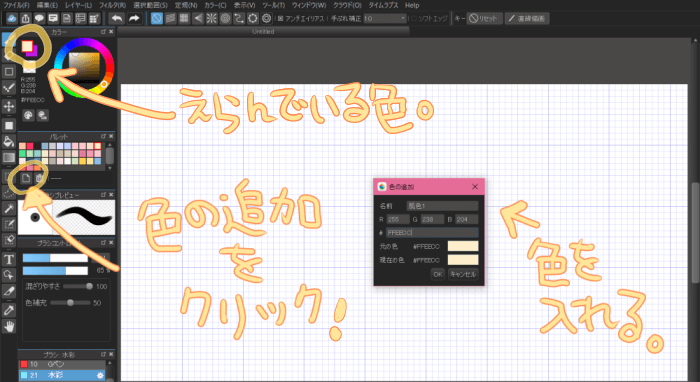Click the color palette icon below hex code
The image size is (700, 382).
coord(28,115)
